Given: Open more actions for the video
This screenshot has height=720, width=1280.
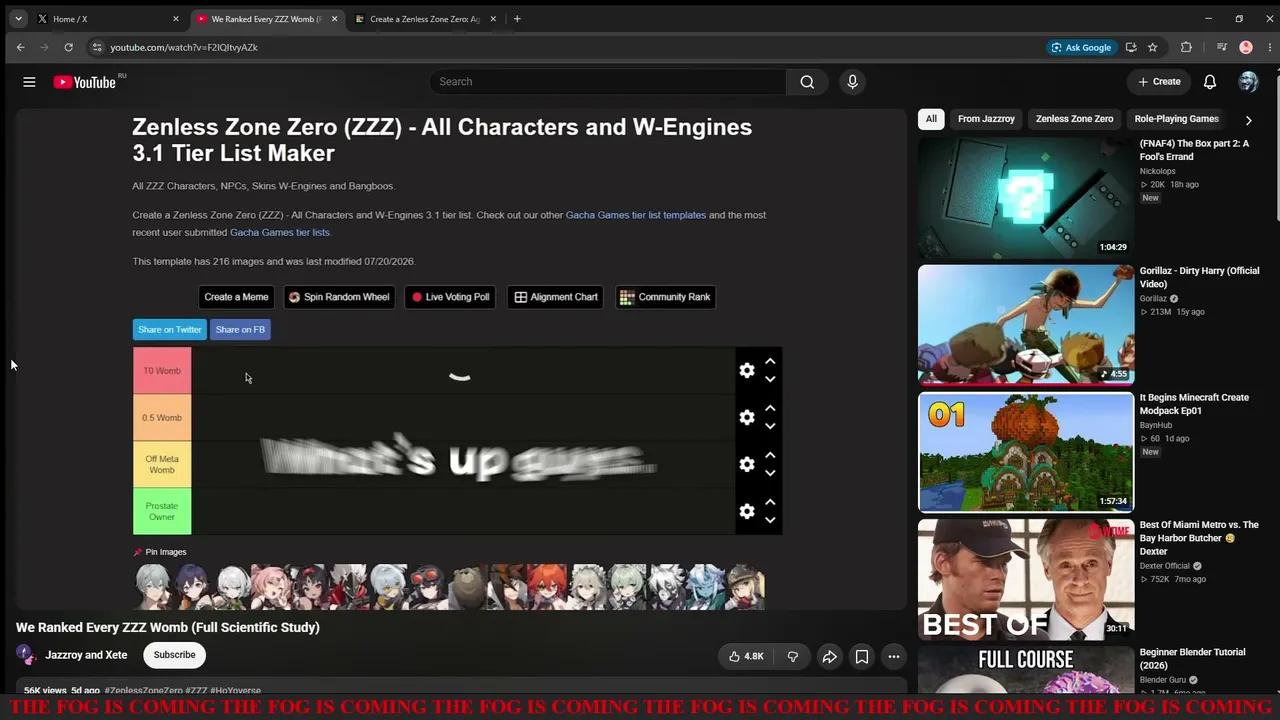Looking at the screenshot, I should click(894, 657).
